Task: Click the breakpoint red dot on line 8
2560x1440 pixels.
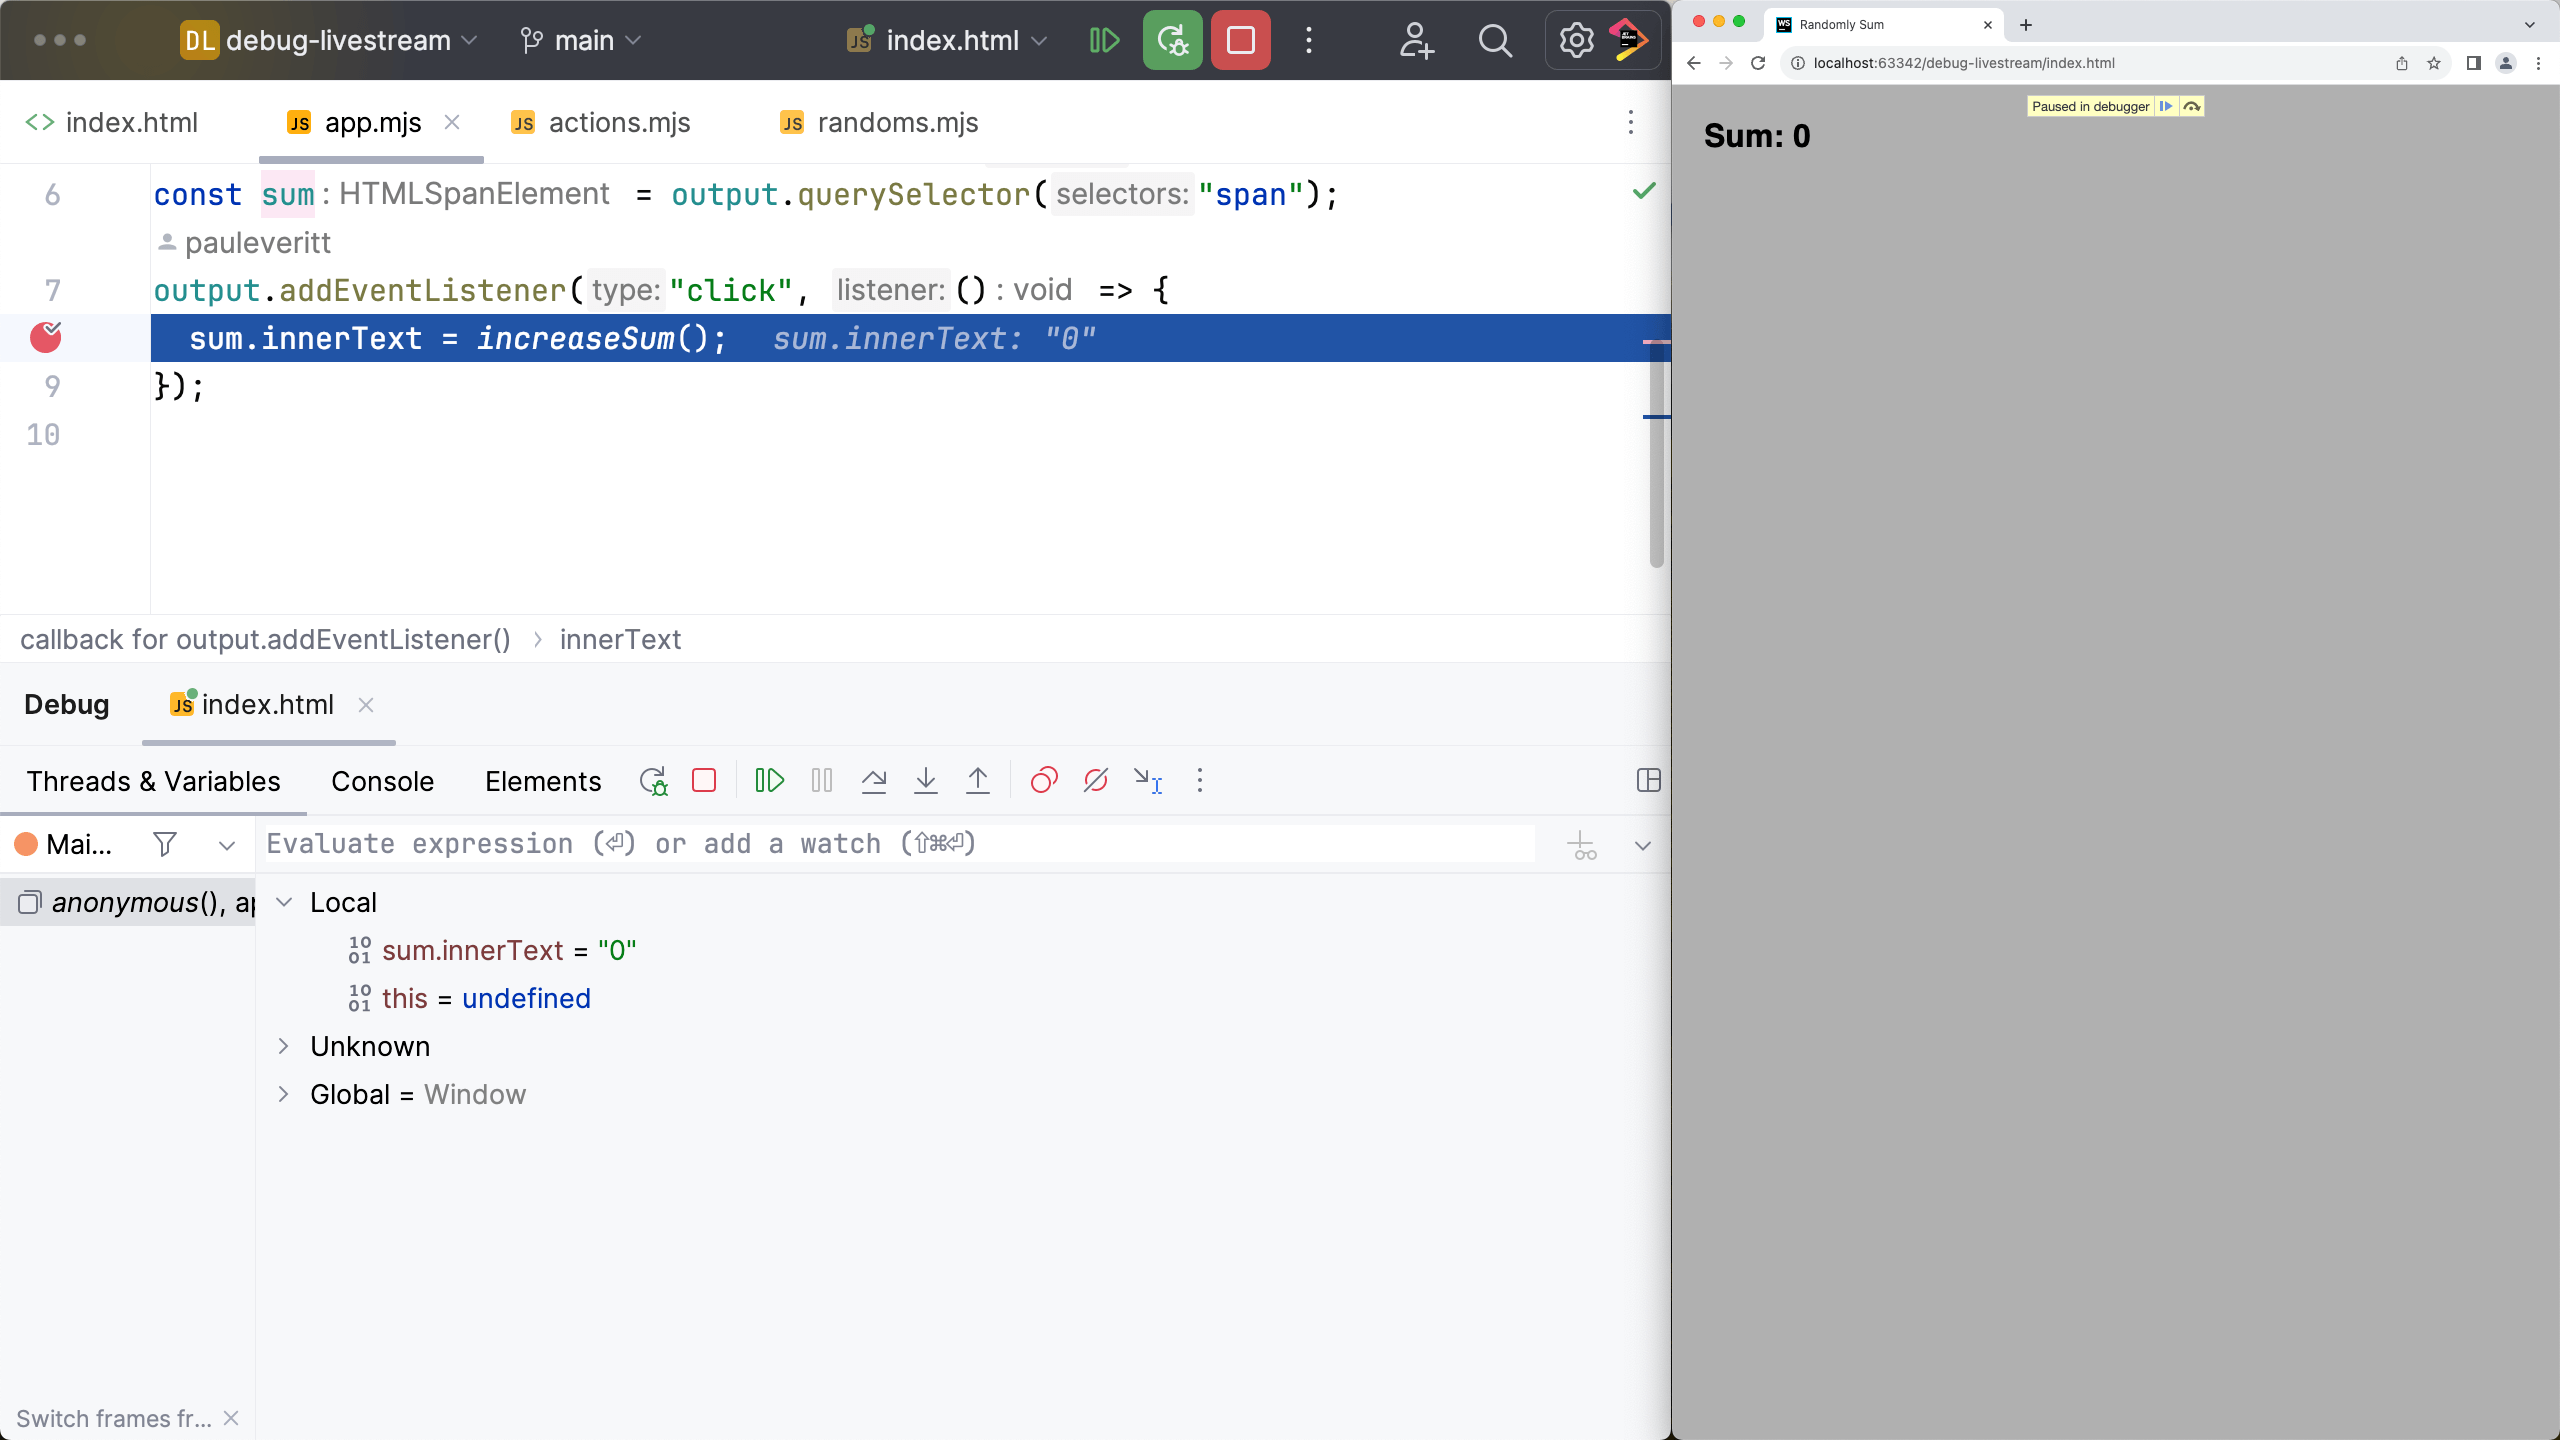Action: (46, 338)
